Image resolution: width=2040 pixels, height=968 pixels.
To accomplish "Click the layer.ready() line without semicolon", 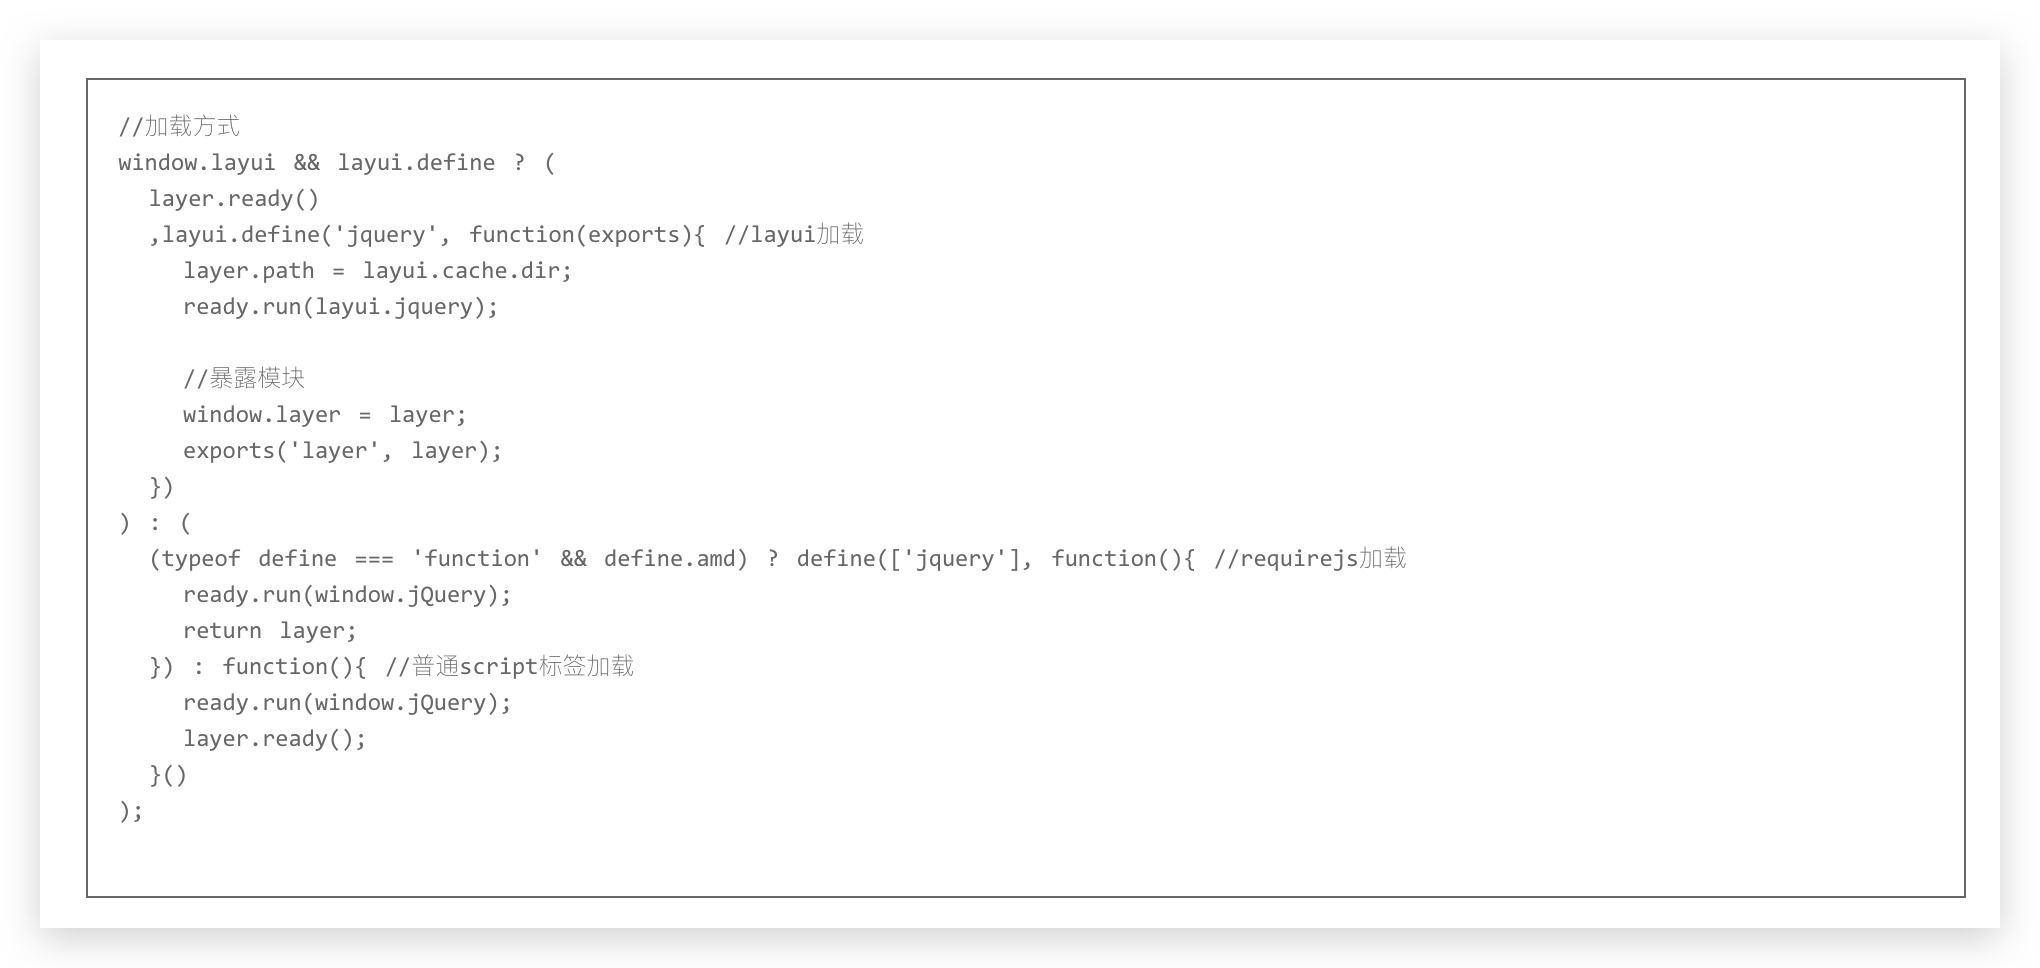I will [234, 199].
